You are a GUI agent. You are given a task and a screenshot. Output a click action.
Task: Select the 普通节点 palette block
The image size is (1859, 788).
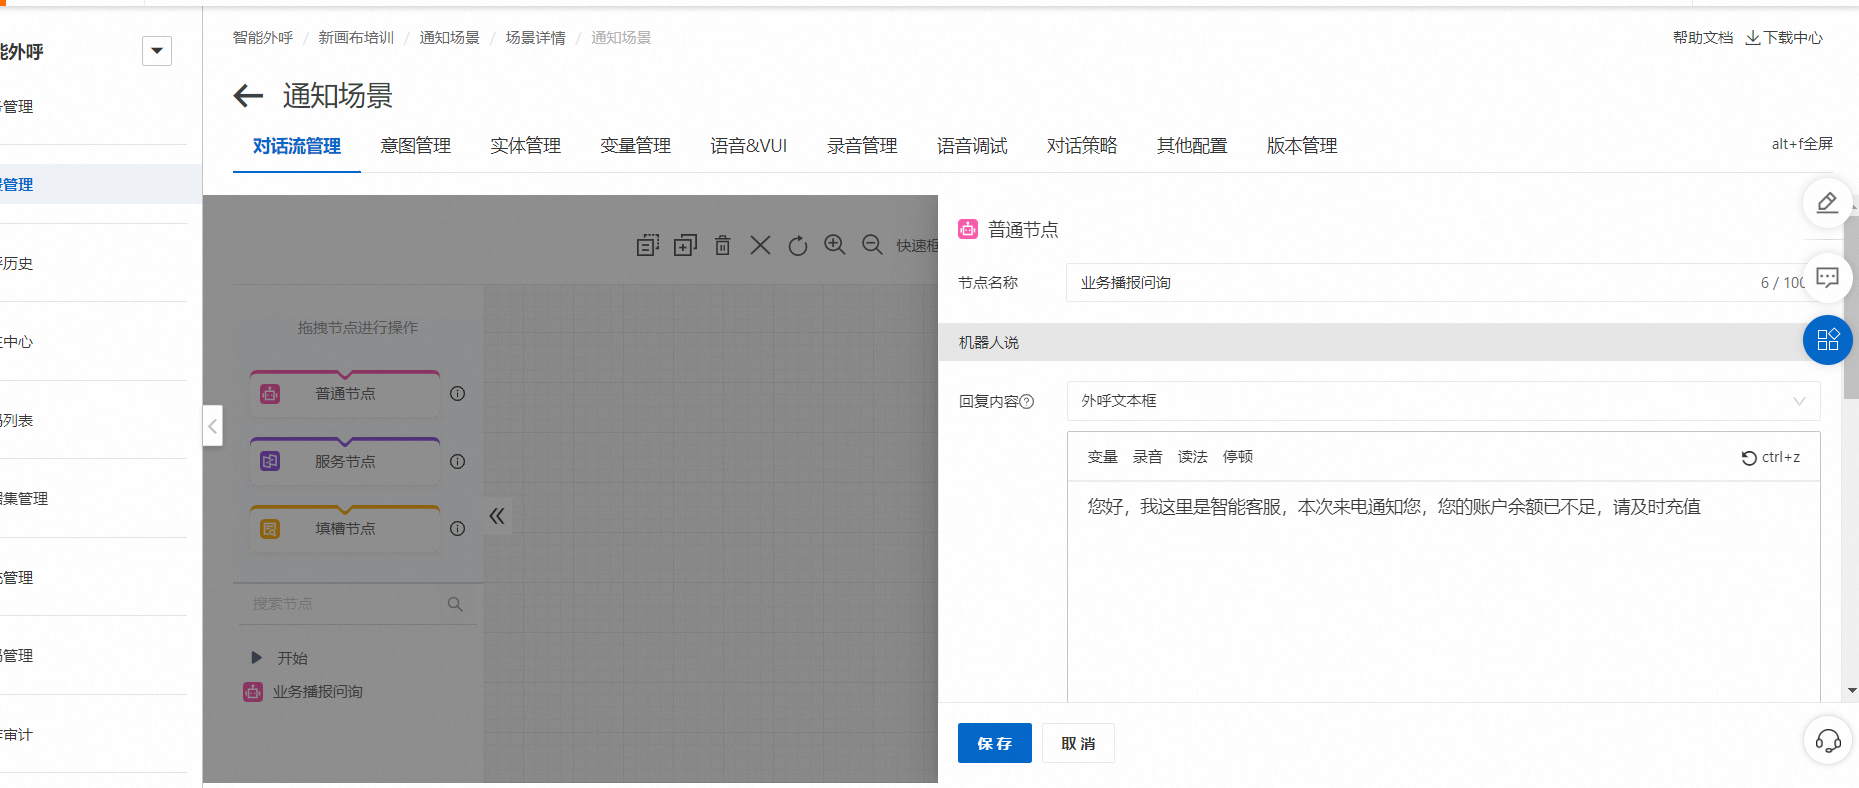click(x=345, y=393)
